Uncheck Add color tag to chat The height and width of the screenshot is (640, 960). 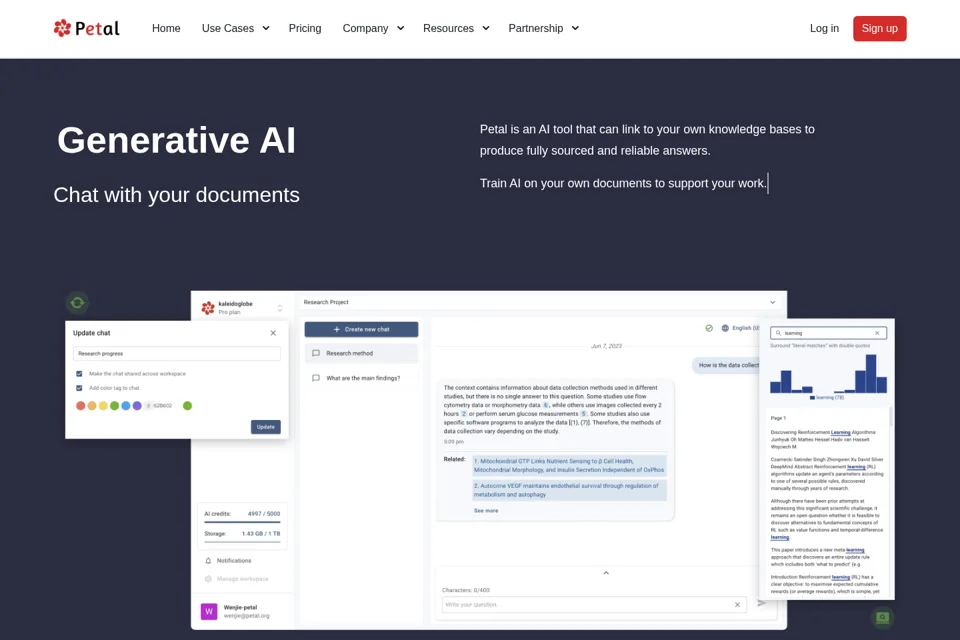79,388
